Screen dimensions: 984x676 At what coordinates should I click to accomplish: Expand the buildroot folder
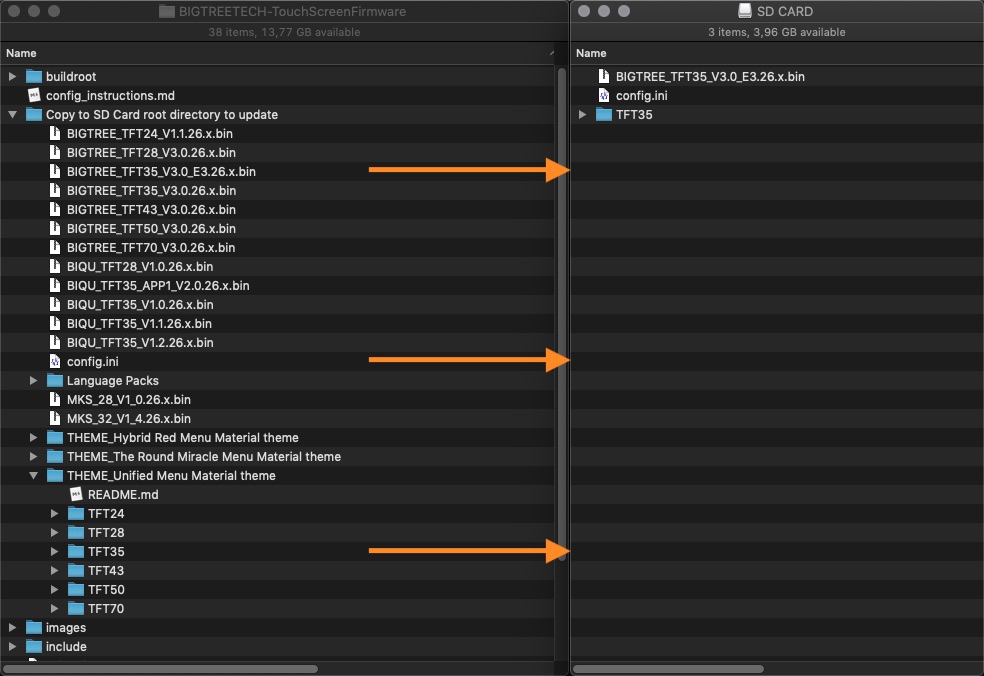[12, 77]
